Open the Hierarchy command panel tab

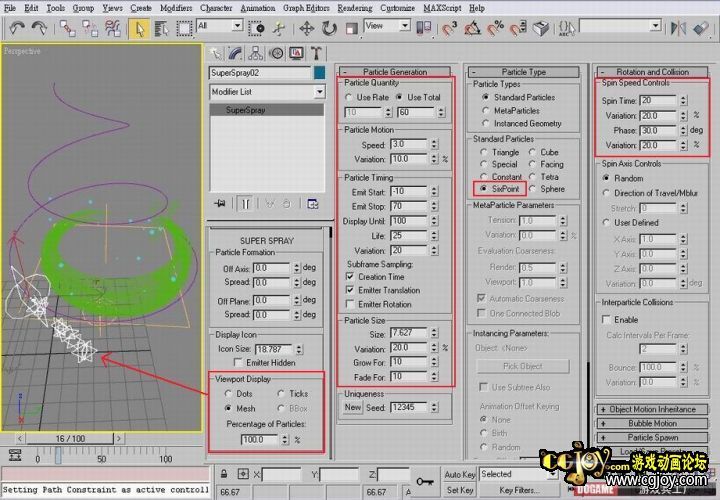[255, 53]
